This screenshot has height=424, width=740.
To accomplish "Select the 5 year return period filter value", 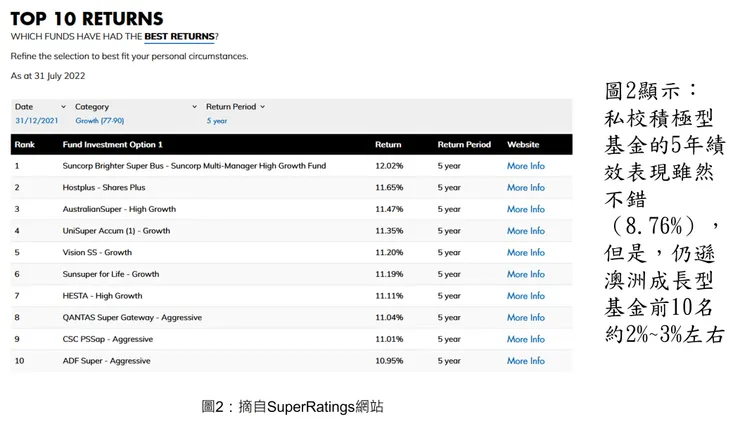I will [x=217, y=121].
